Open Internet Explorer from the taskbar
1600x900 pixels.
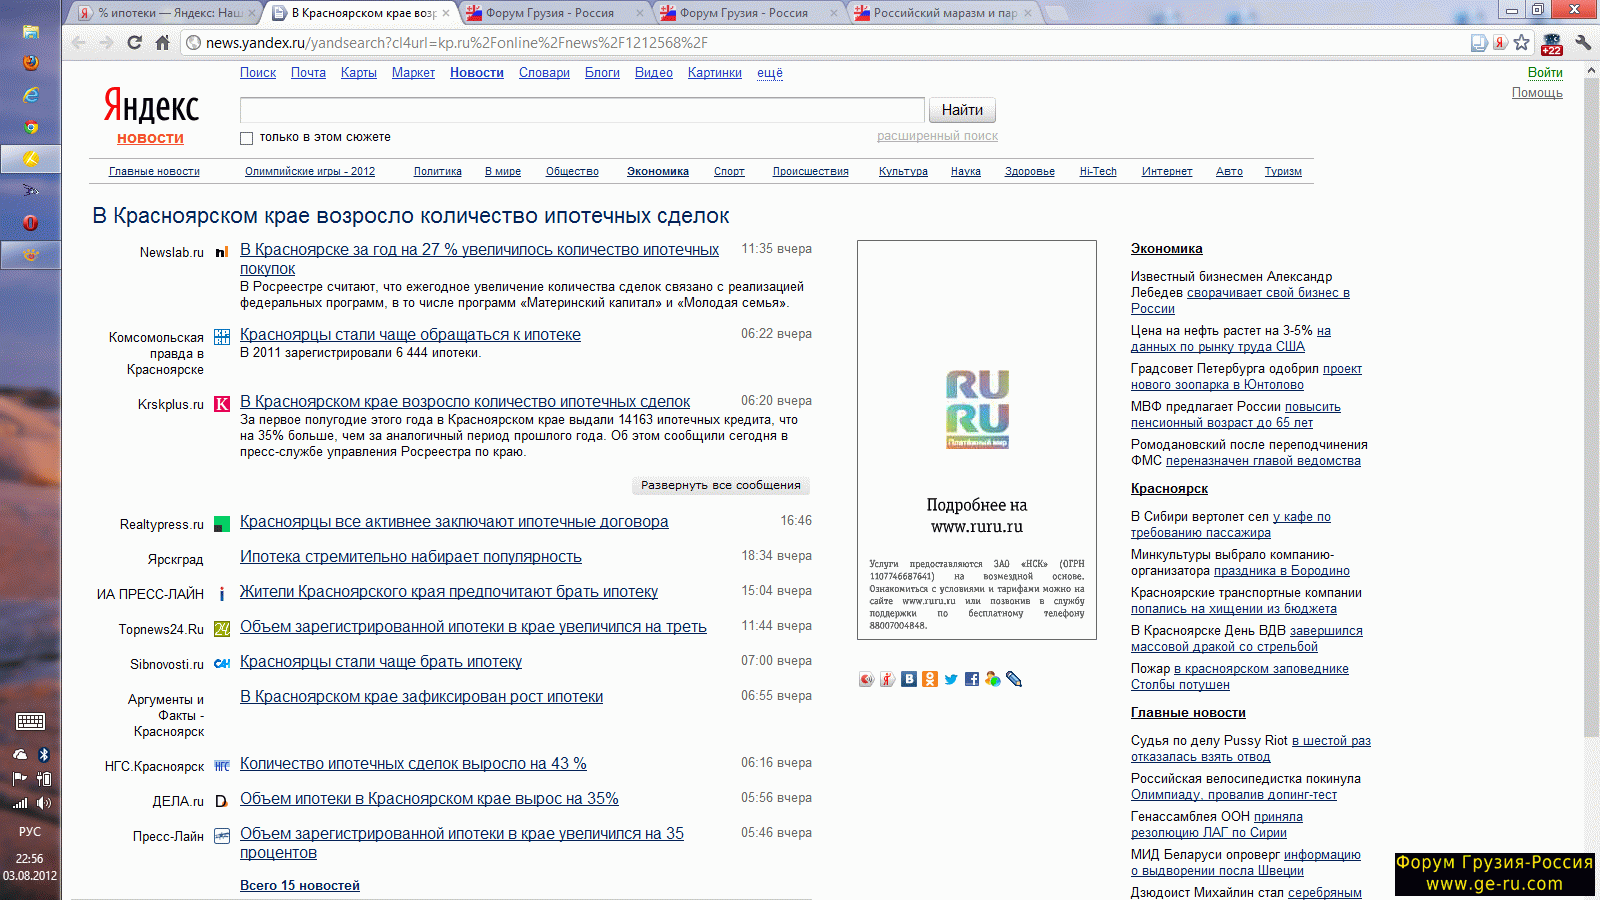31,94
